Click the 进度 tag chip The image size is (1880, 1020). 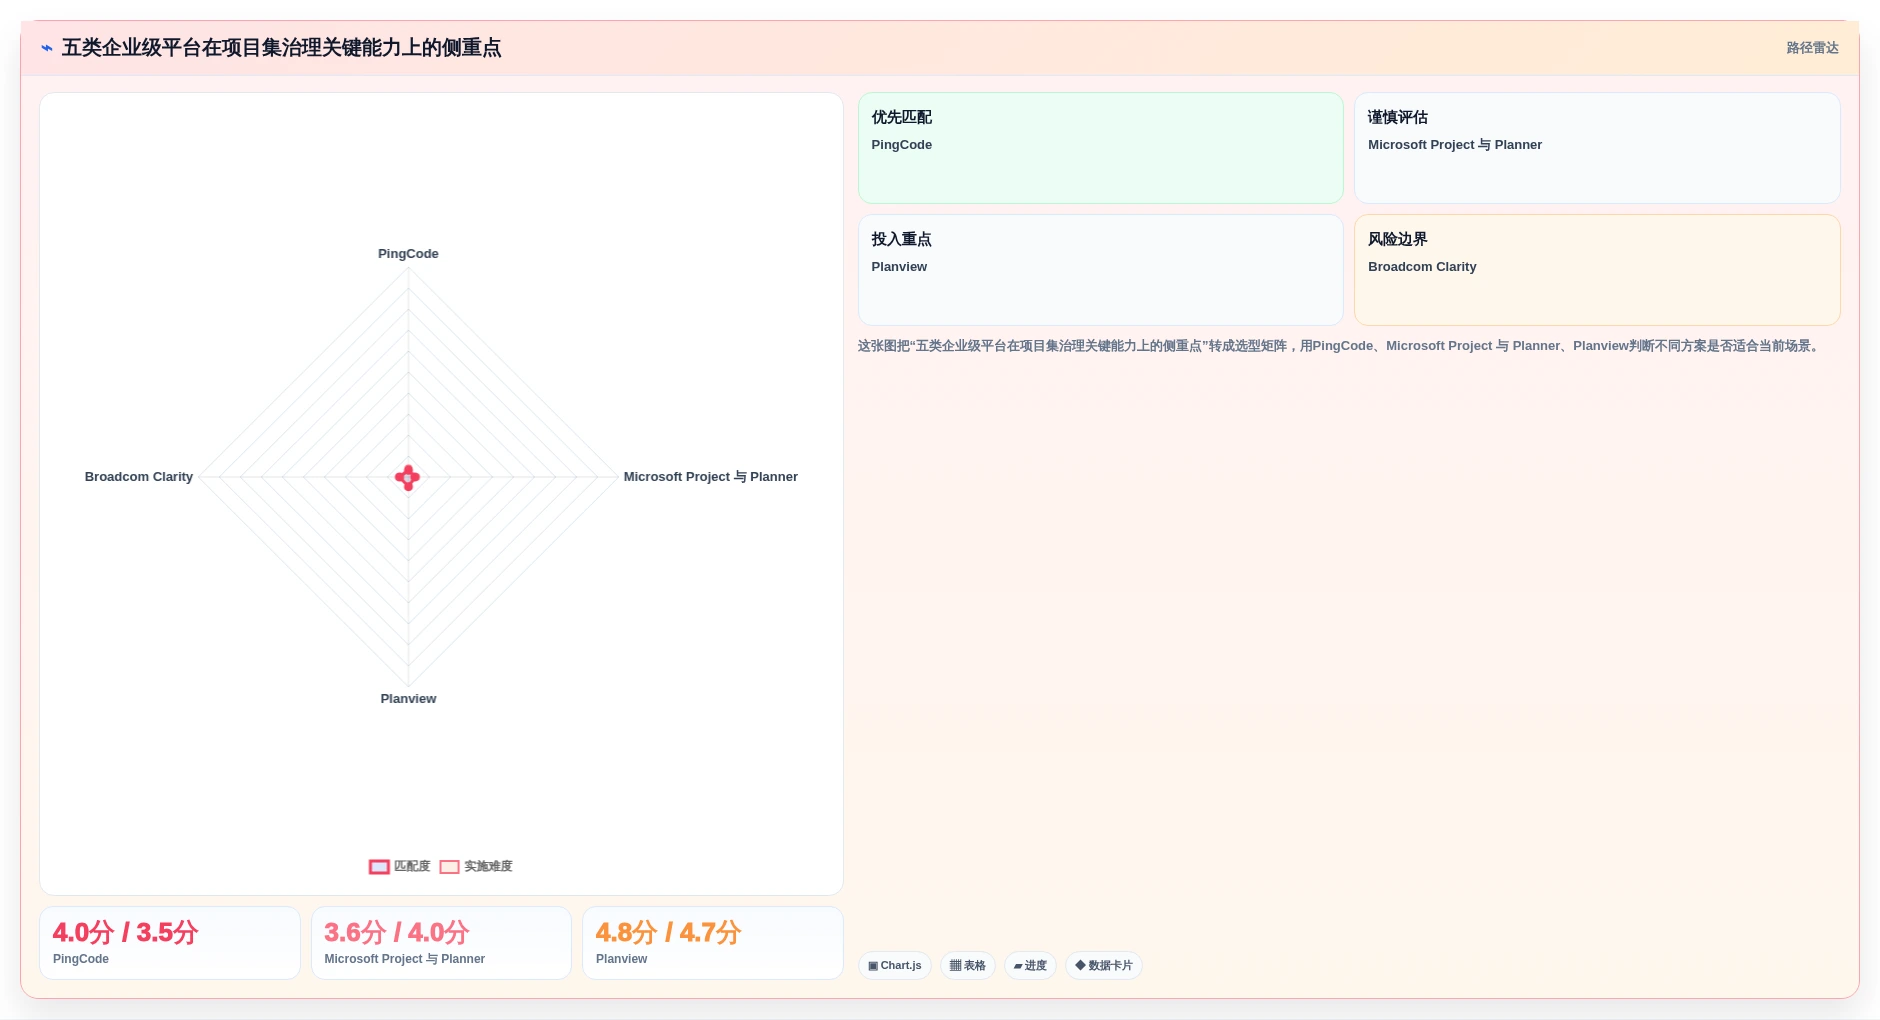1030,966
